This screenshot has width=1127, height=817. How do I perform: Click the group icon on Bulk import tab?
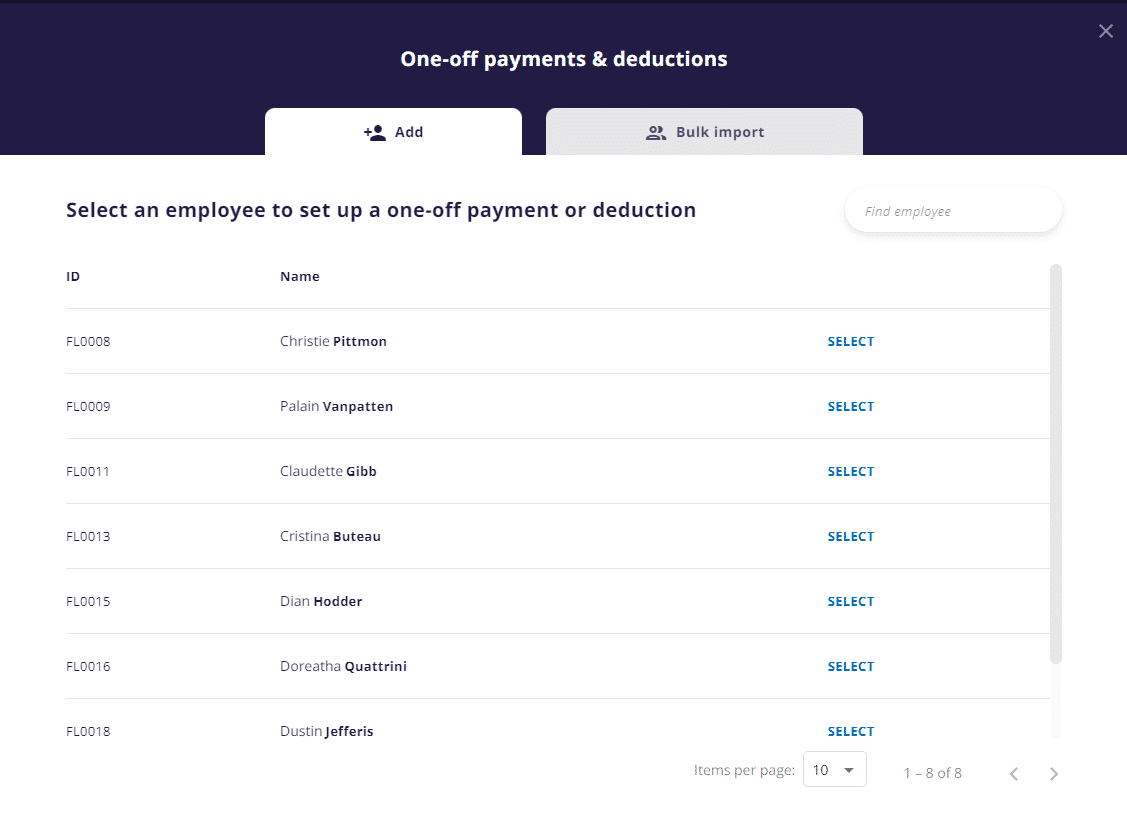tap(657, 131)
